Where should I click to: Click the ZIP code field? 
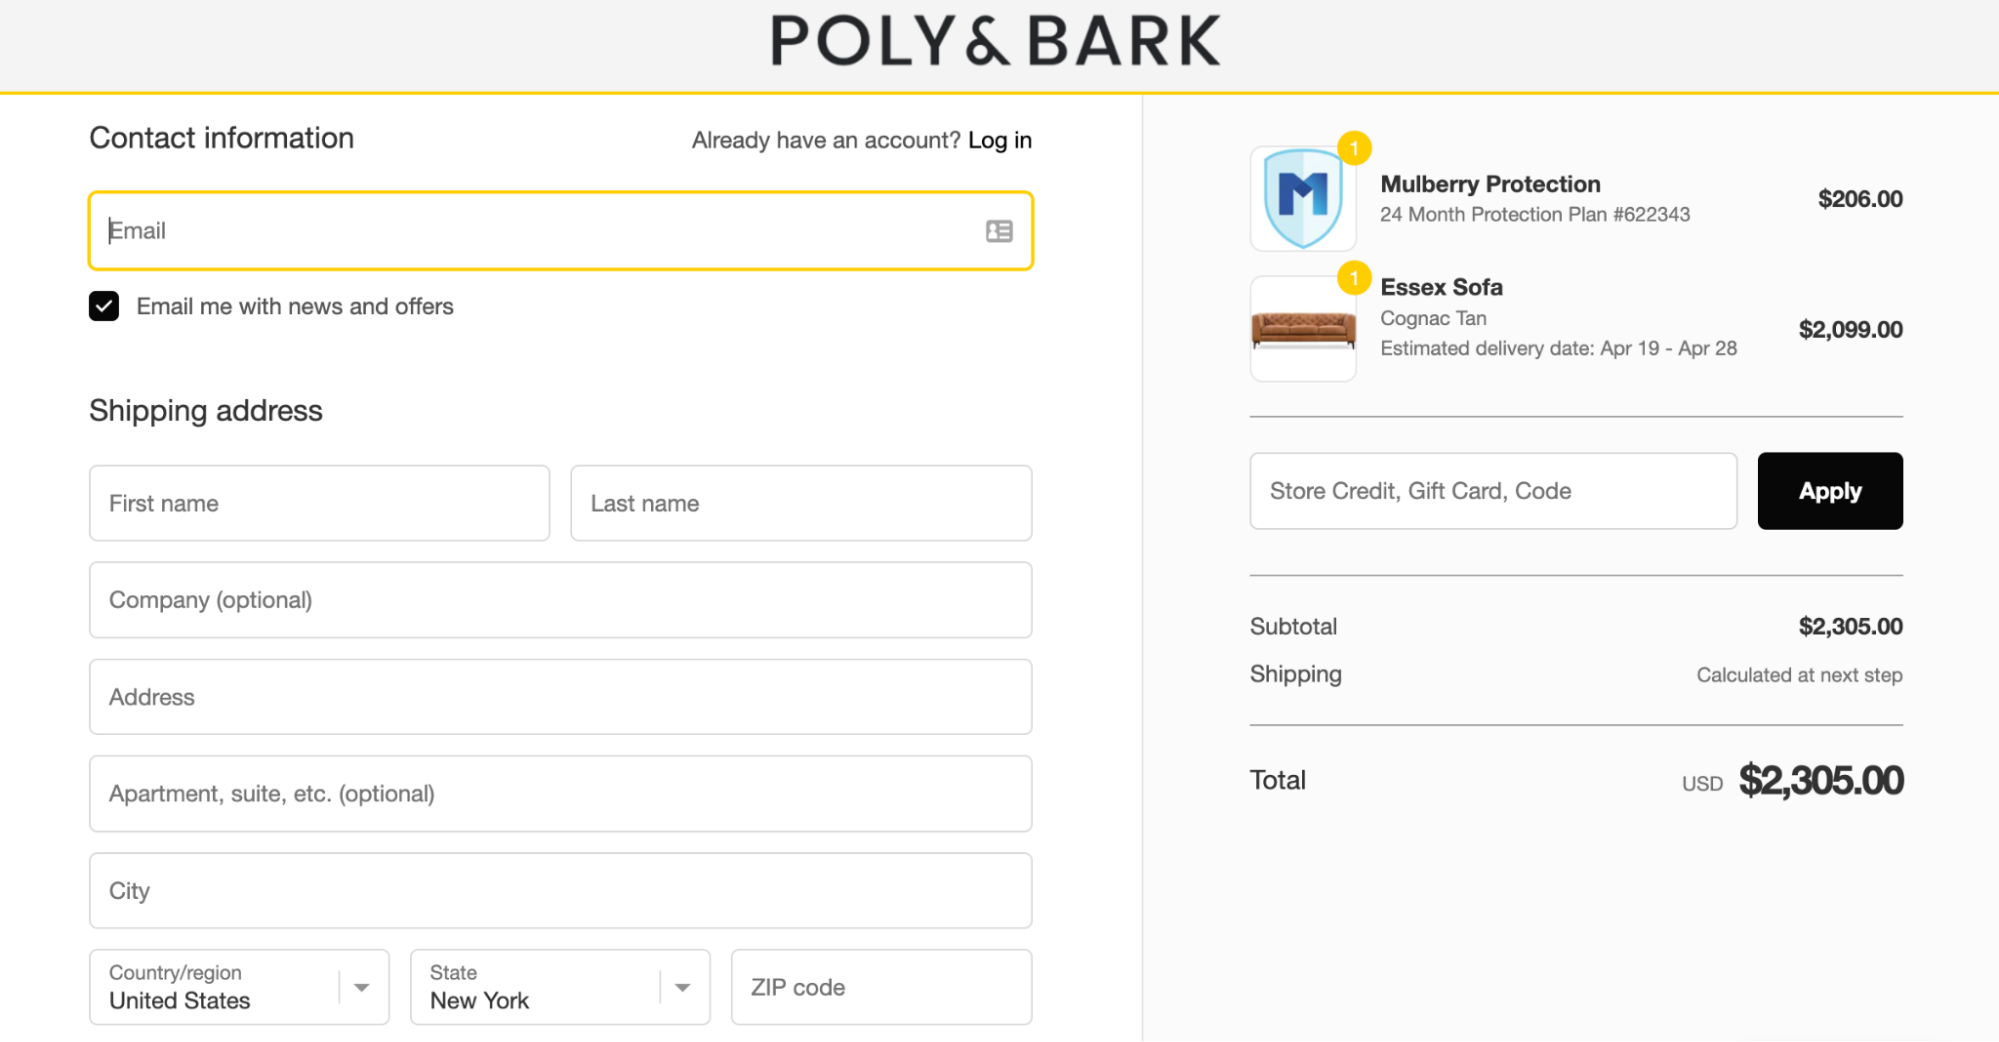[x=880, y=987]
